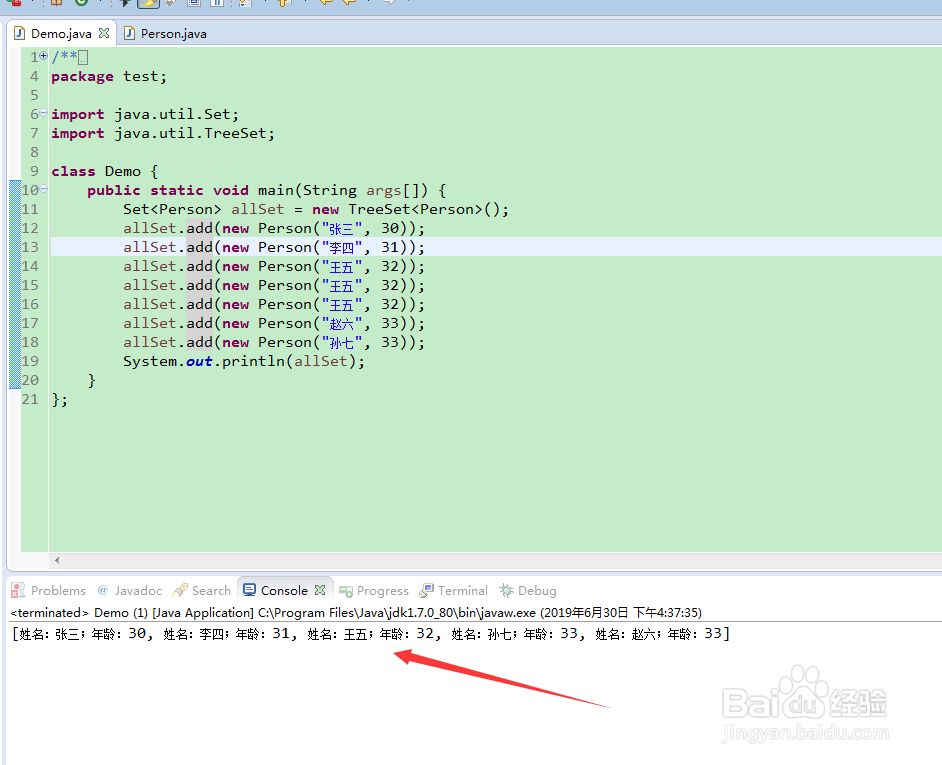Click line number 19 in the ruler
This screenshot has width=942, height=765.
(30, 361)
